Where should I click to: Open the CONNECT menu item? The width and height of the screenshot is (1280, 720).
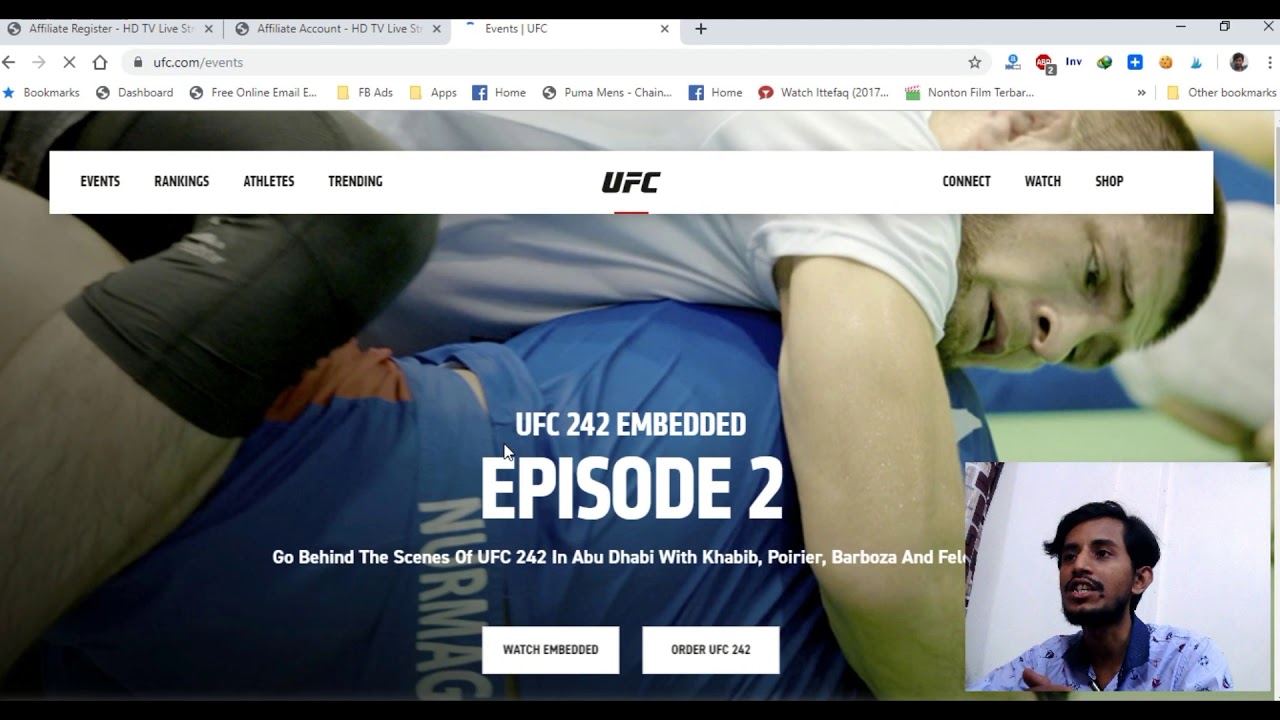pos(966,181)
